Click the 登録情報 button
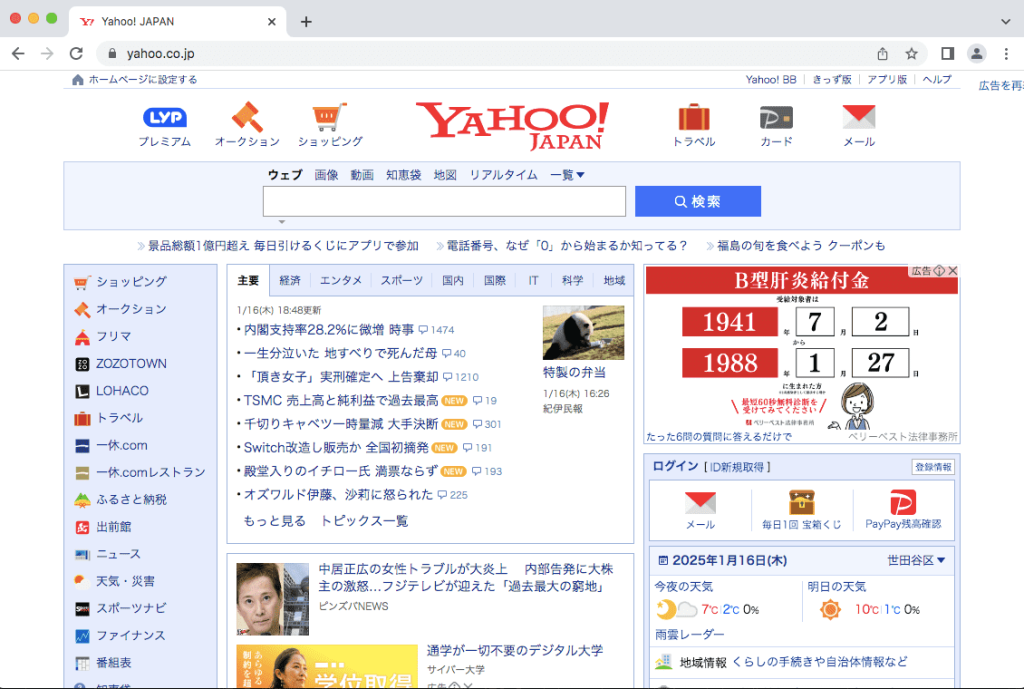Image resolution: width=1024 pixels, height=689 pixels. point(933,467)
